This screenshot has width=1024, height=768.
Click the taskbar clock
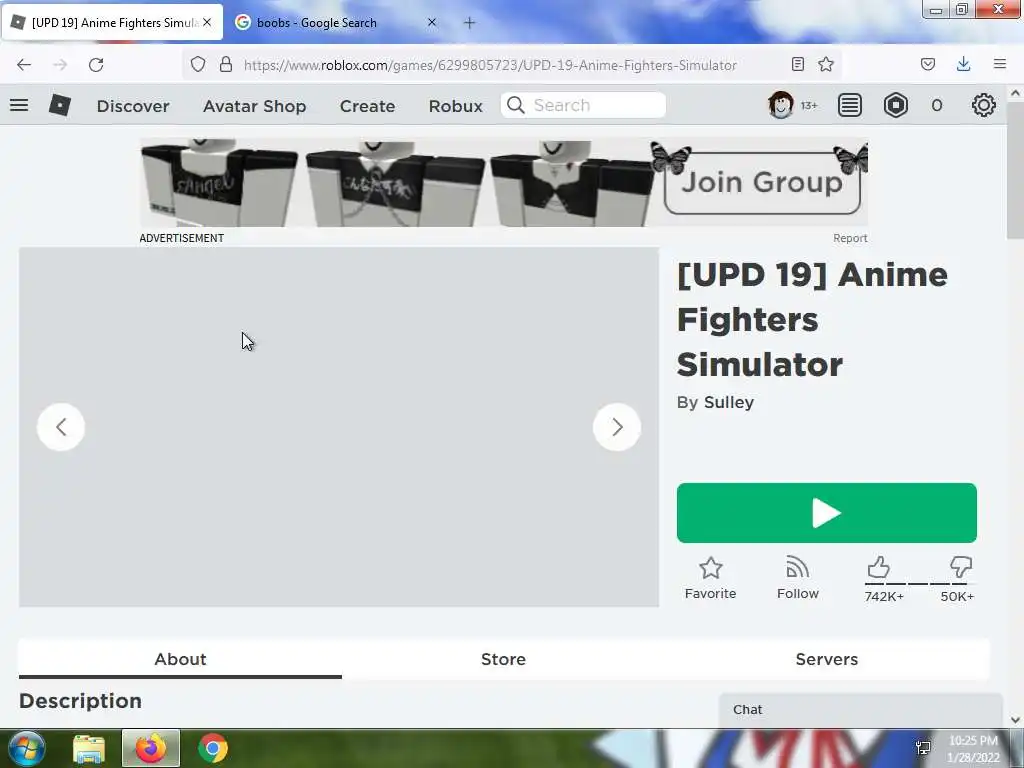tap(973, 749)
